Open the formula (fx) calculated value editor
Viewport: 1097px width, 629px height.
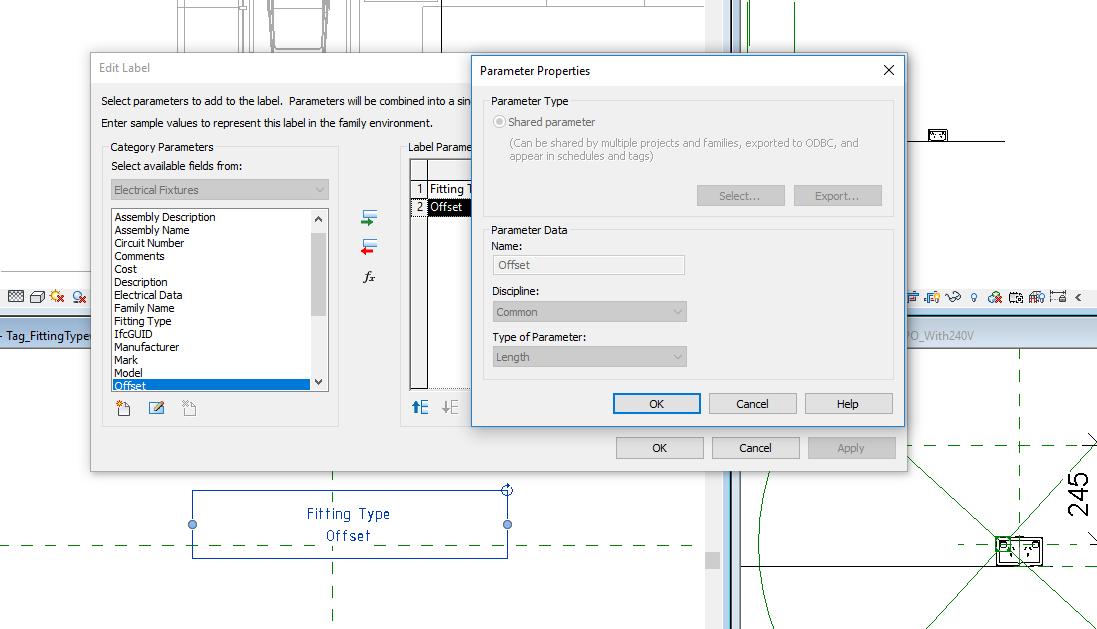(x=369, y=277)
